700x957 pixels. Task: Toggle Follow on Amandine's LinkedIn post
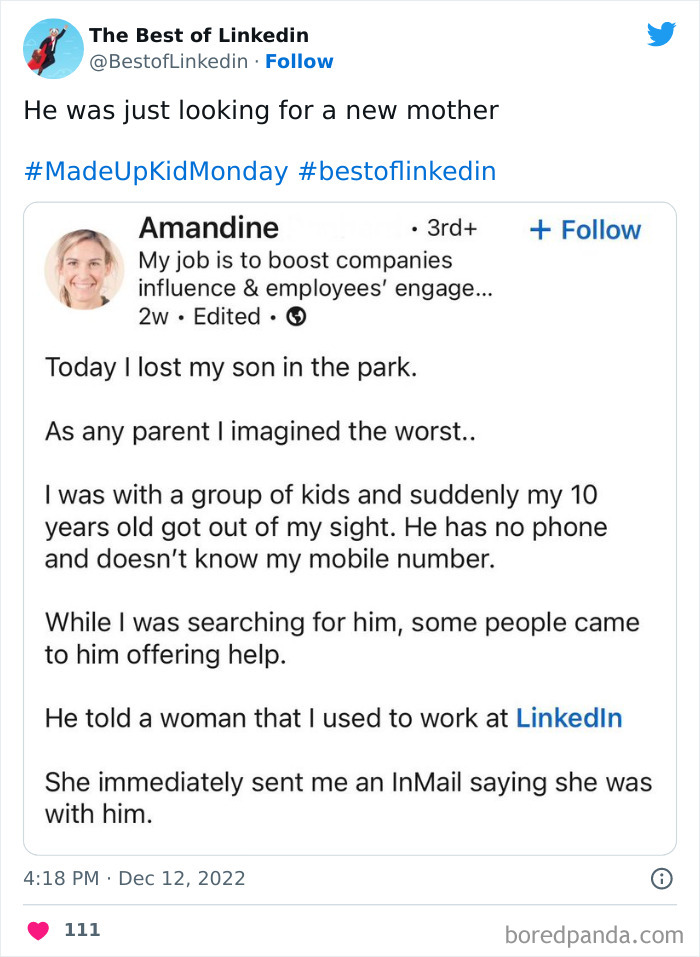coord(585,230)
